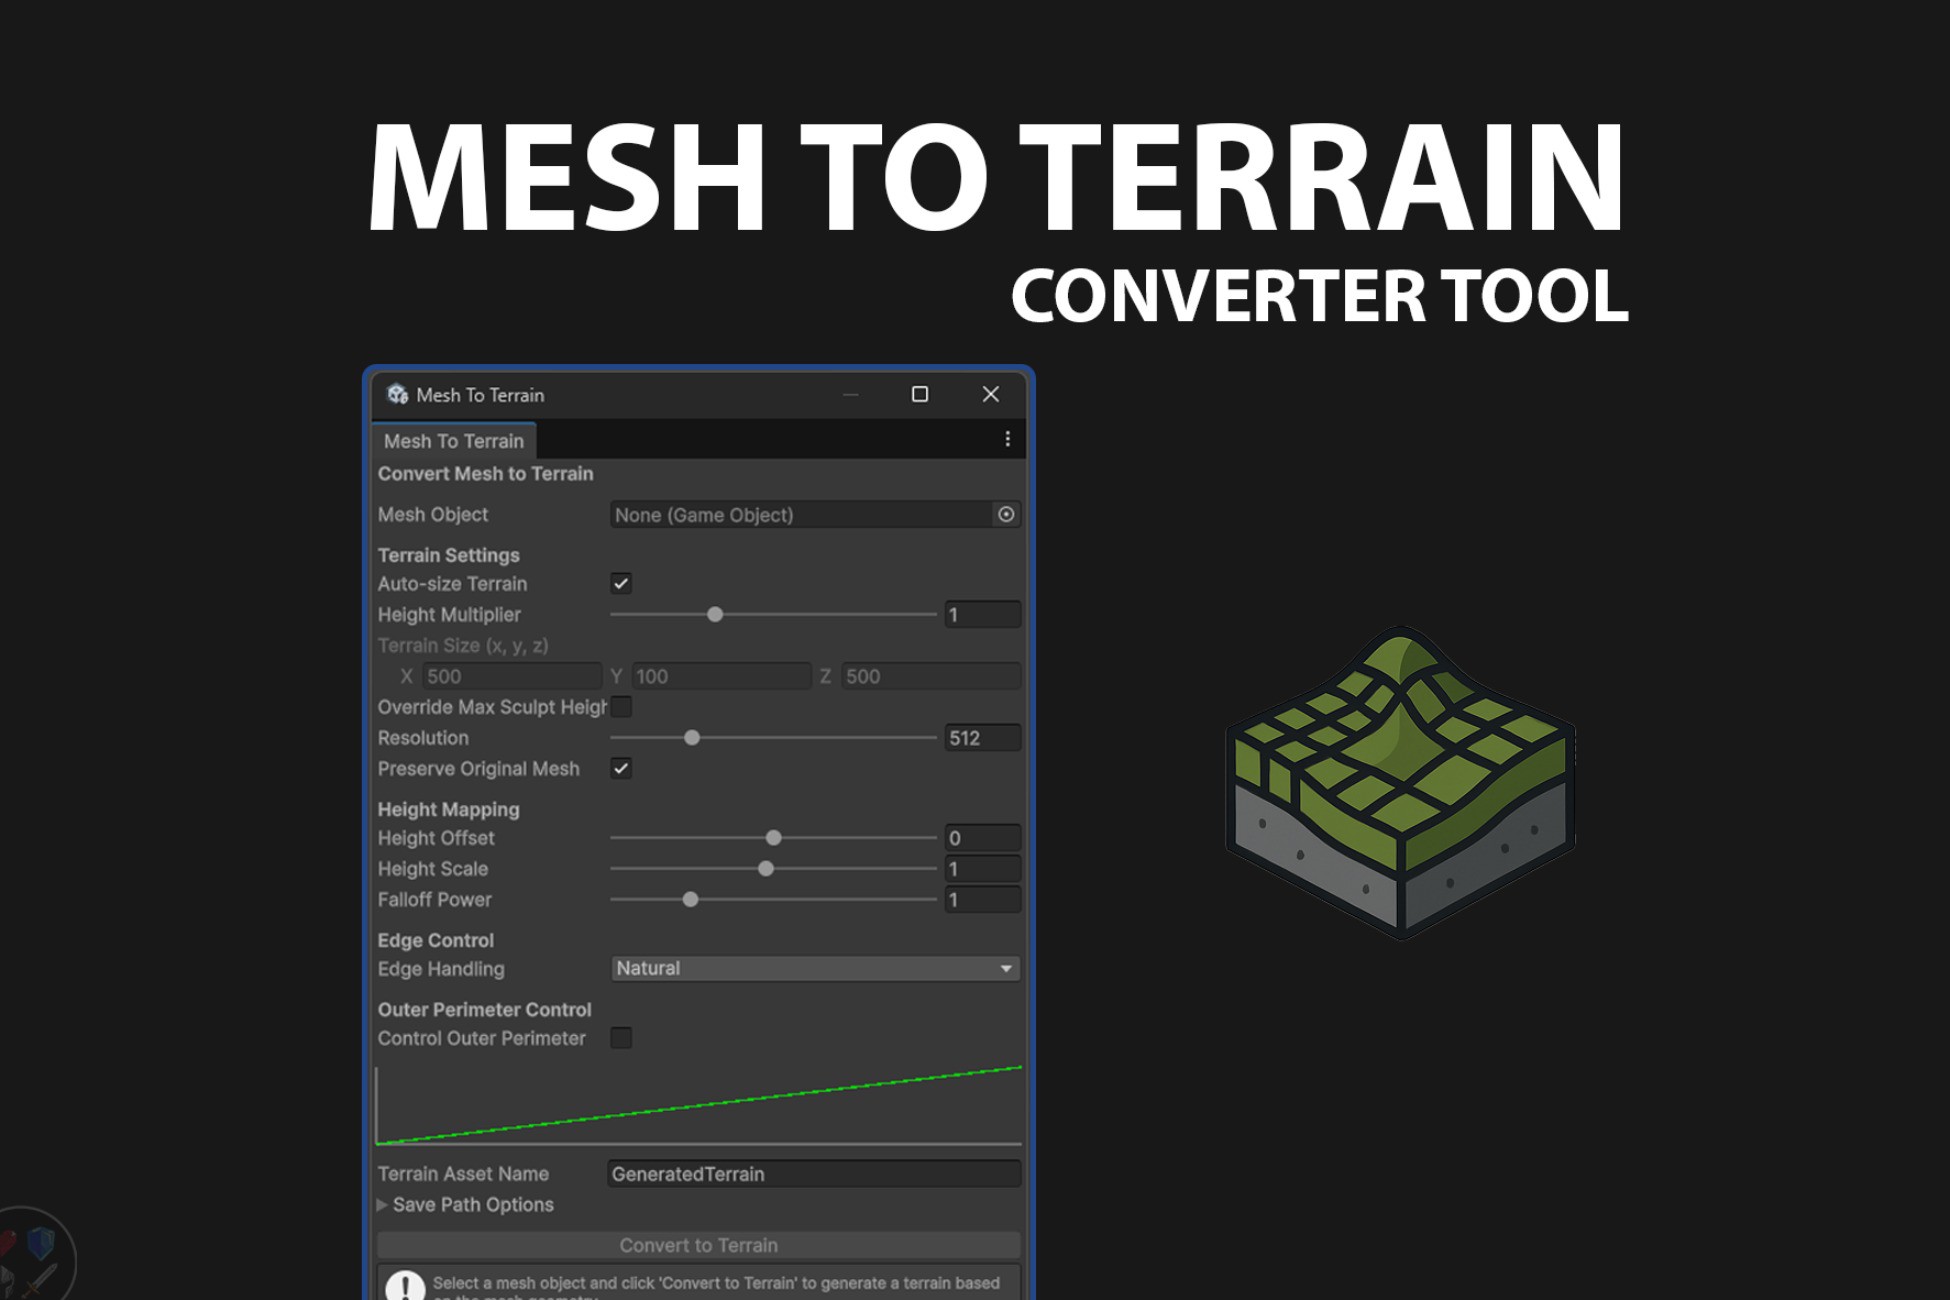Select the Mesh To Terrain tab
The image size is (1950, 1300).
click(x=453, y=441)
